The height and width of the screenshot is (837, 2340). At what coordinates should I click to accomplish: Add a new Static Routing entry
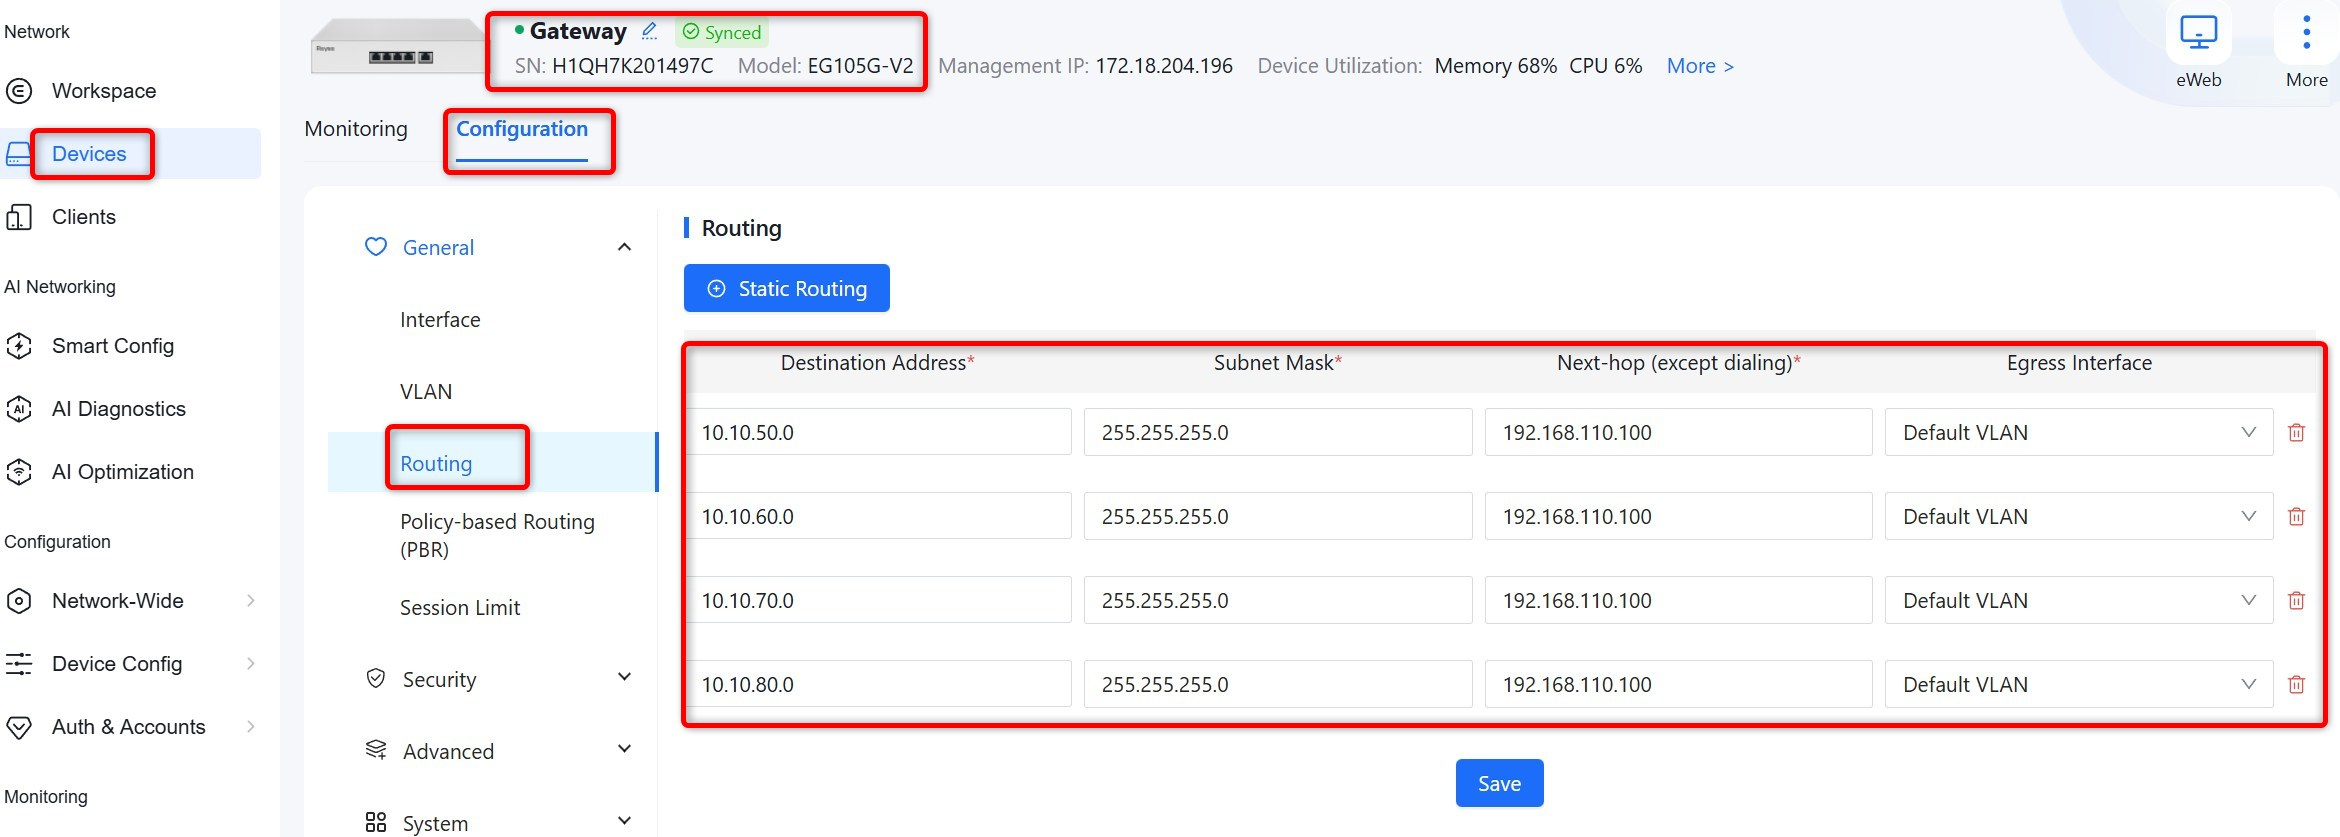[x=787, y=288]
